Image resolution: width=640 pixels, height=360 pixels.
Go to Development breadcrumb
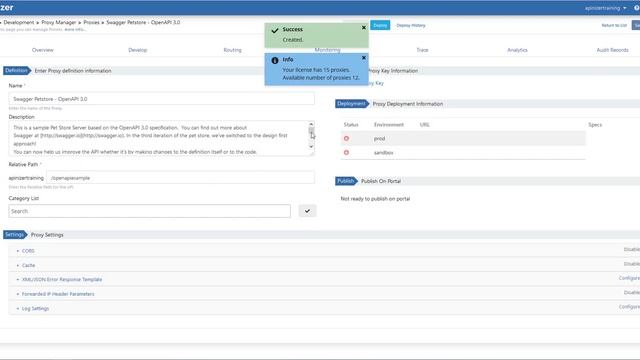click(x=19, y=22)
